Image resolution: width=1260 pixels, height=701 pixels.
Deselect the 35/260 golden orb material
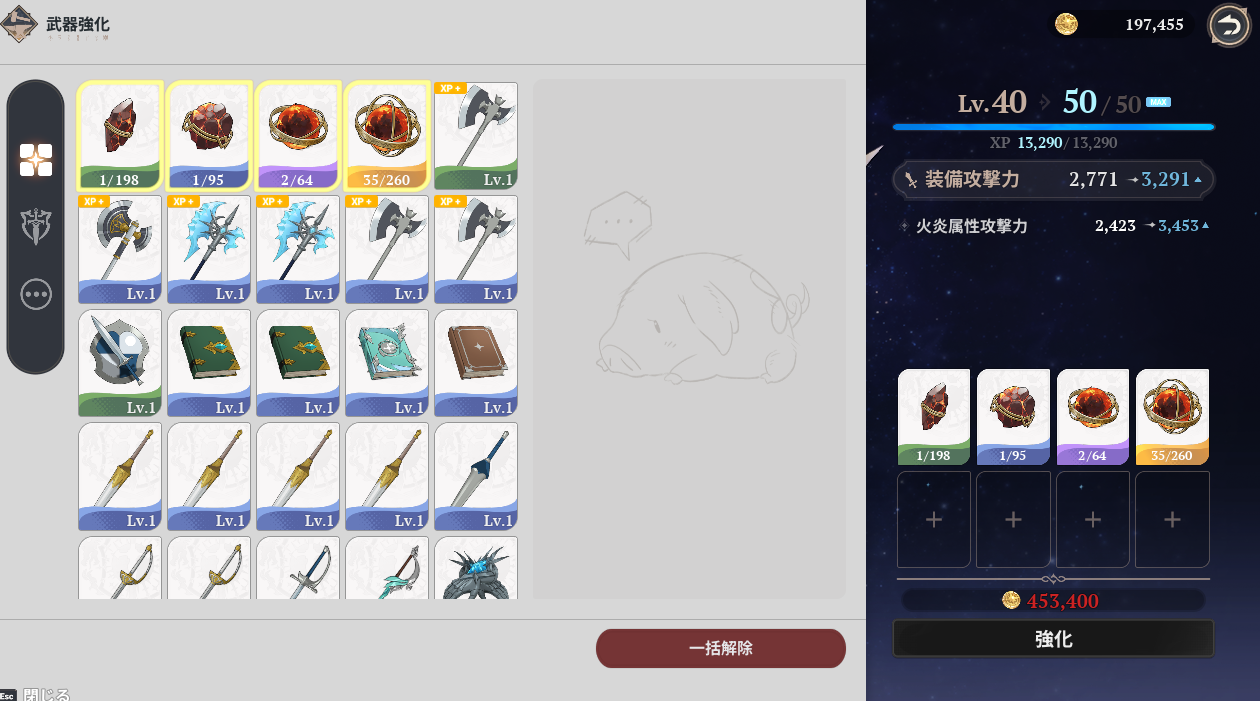point(387,136)
